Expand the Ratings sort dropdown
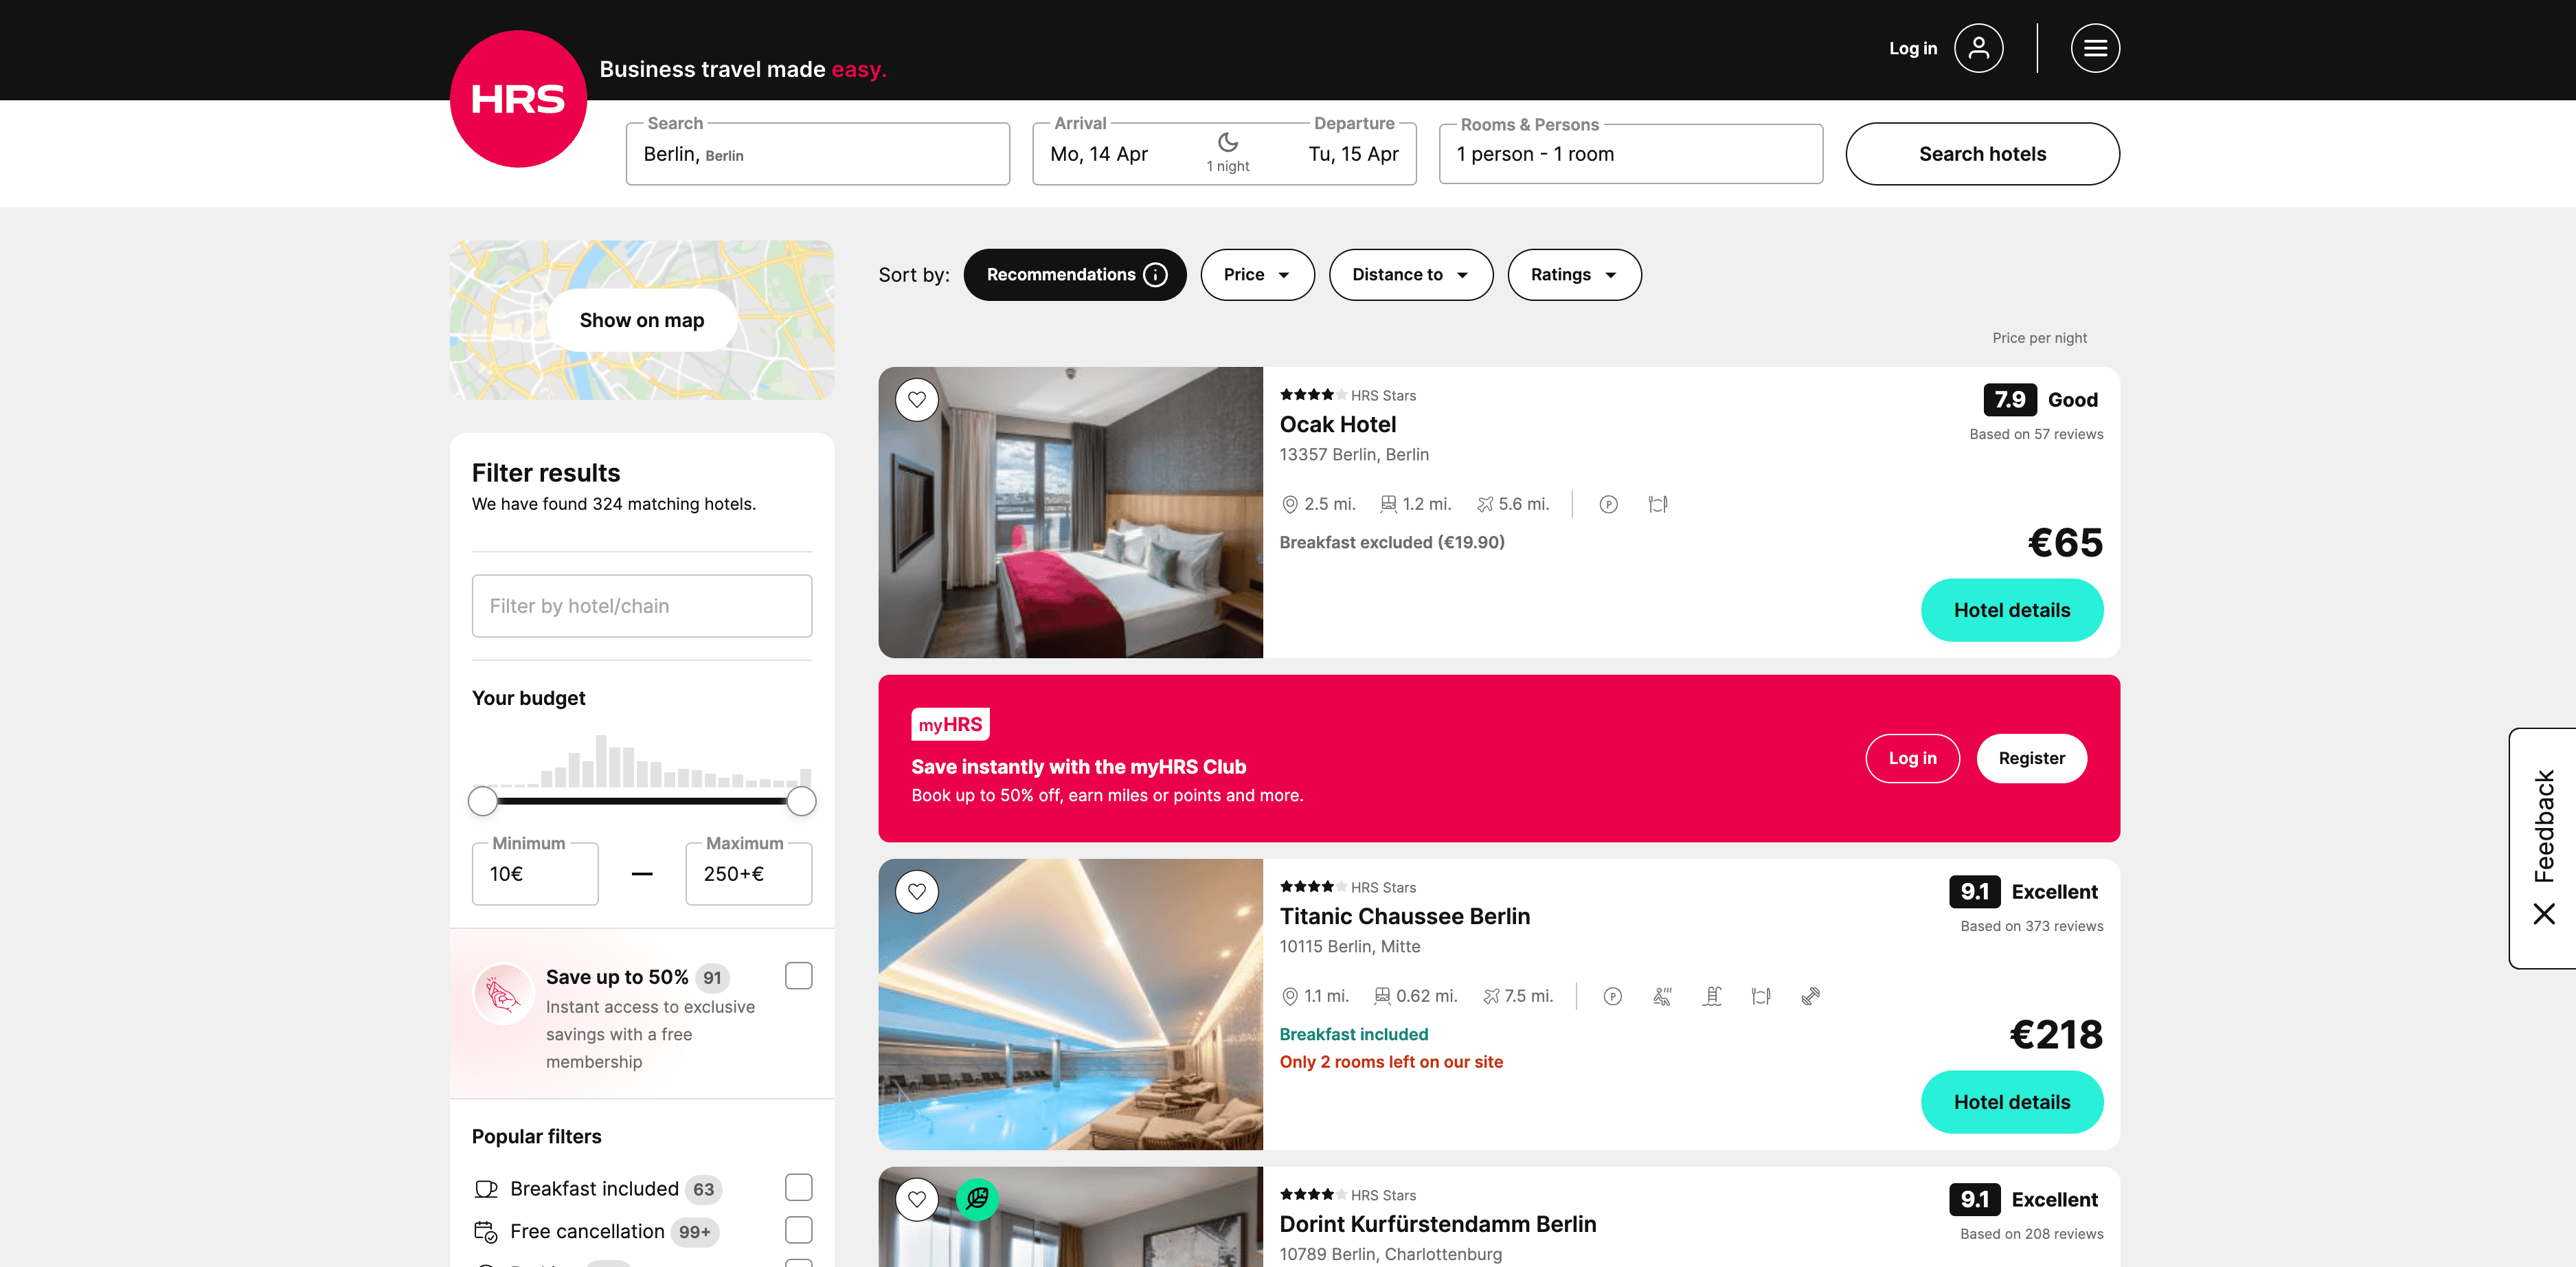Screen dimensions: 2576x1267 point(1573,275)
